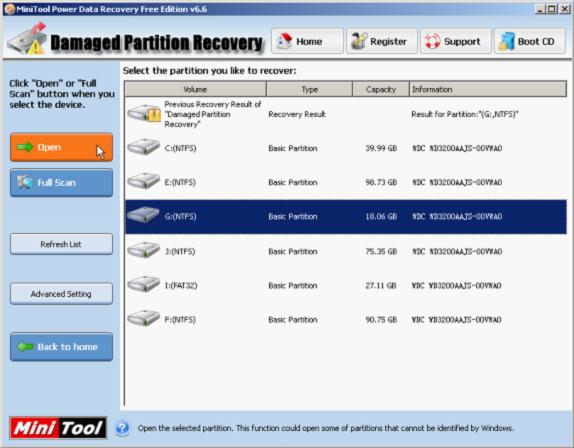The width and height of the screenshot is (574, 448).
Task: Click the 18.06 GB capacity cell
Action: 381,217
